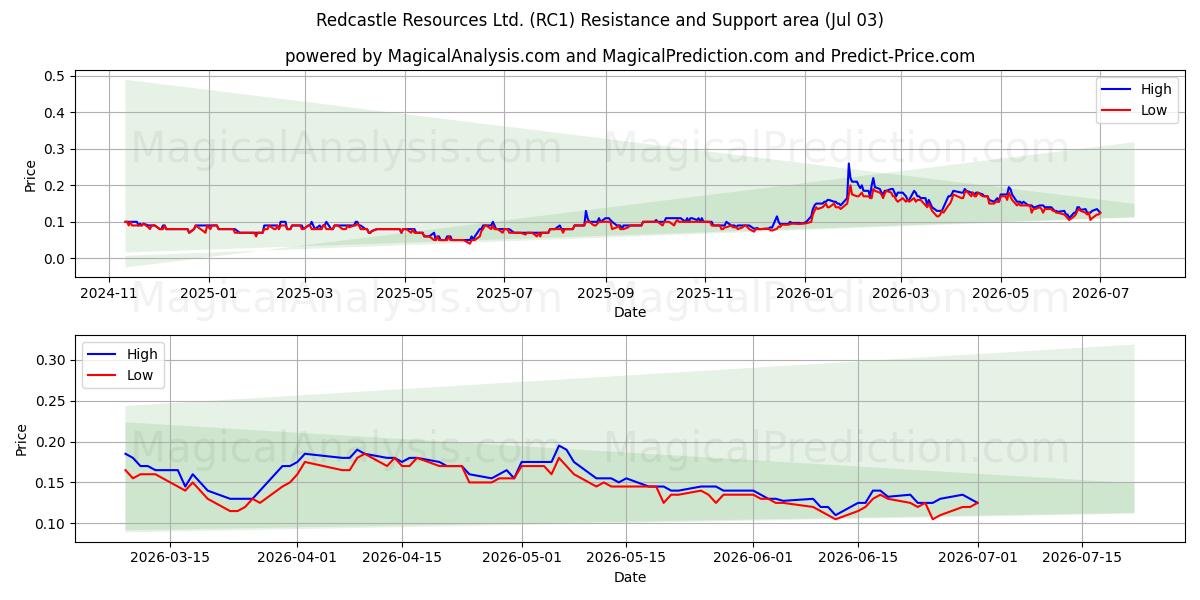Click the 'Price' y-axis title of the top chart
The height and width of the screenshot is (600, 1200).
[x=30, y=175]
